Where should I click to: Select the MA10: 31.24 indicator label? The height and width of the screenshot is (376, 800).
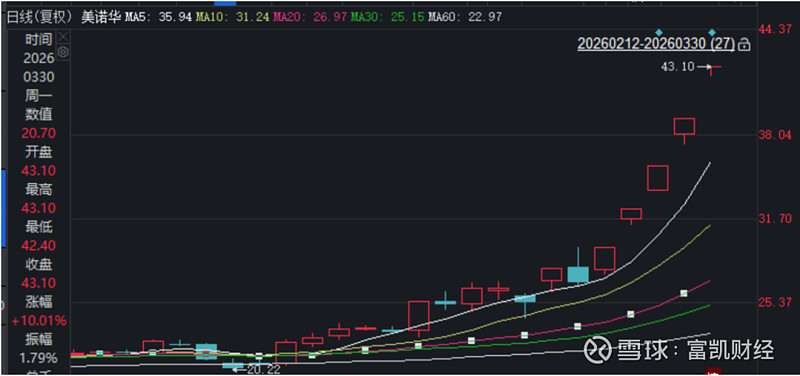232,17
